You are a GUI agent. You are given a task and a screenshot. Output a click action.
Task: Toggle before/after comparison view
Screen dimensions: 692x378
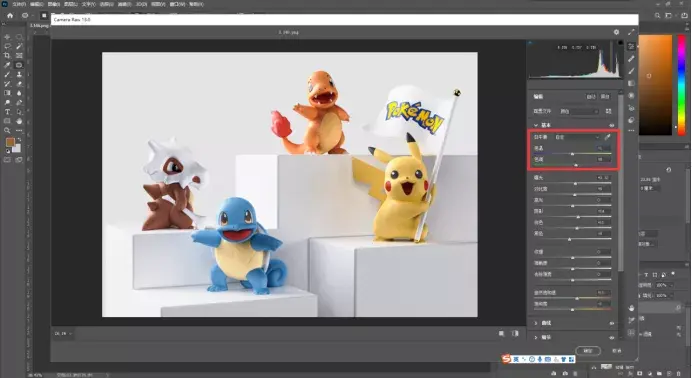pyautogui.click(x=515, y=334)
